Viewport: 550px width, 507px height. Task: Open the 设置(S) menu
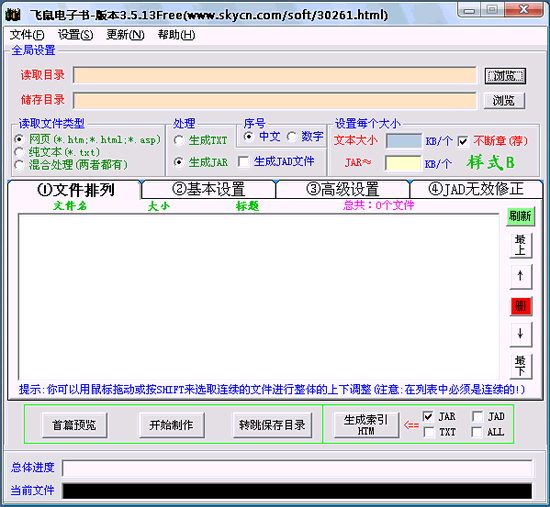pyautogui.click(x=75, y=35)
